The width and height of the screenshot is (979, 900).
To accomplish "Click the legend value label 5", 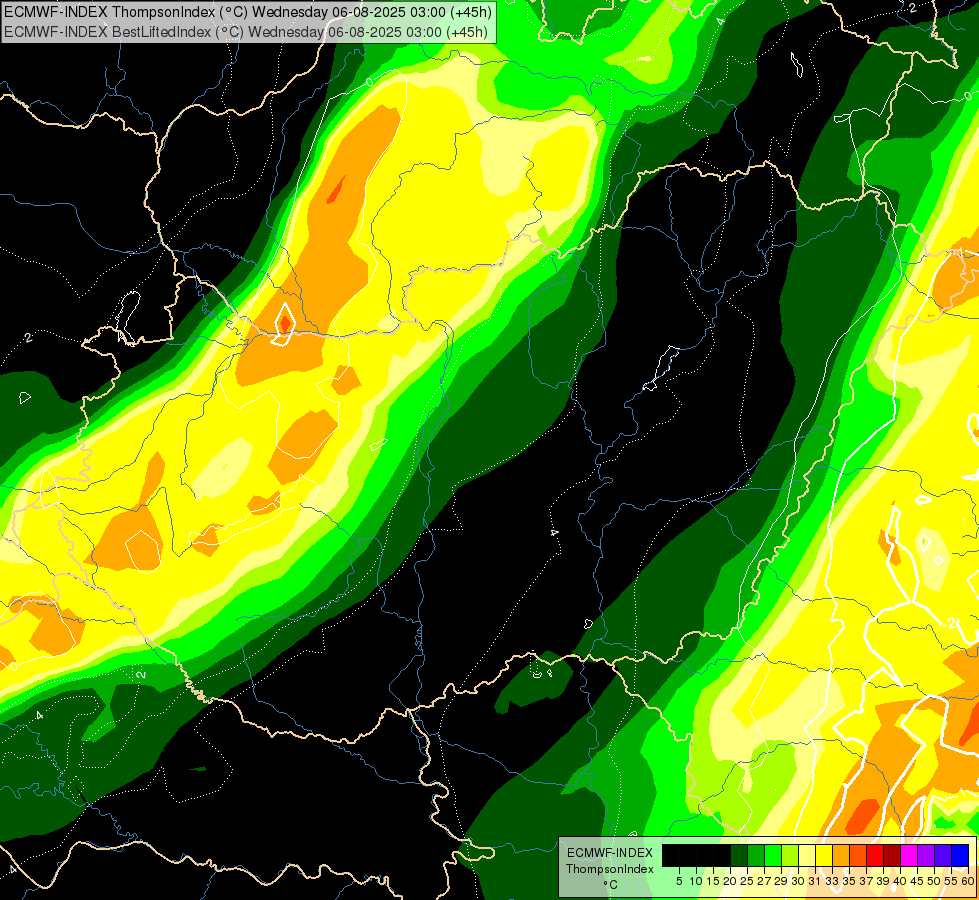I will point(679,881).
